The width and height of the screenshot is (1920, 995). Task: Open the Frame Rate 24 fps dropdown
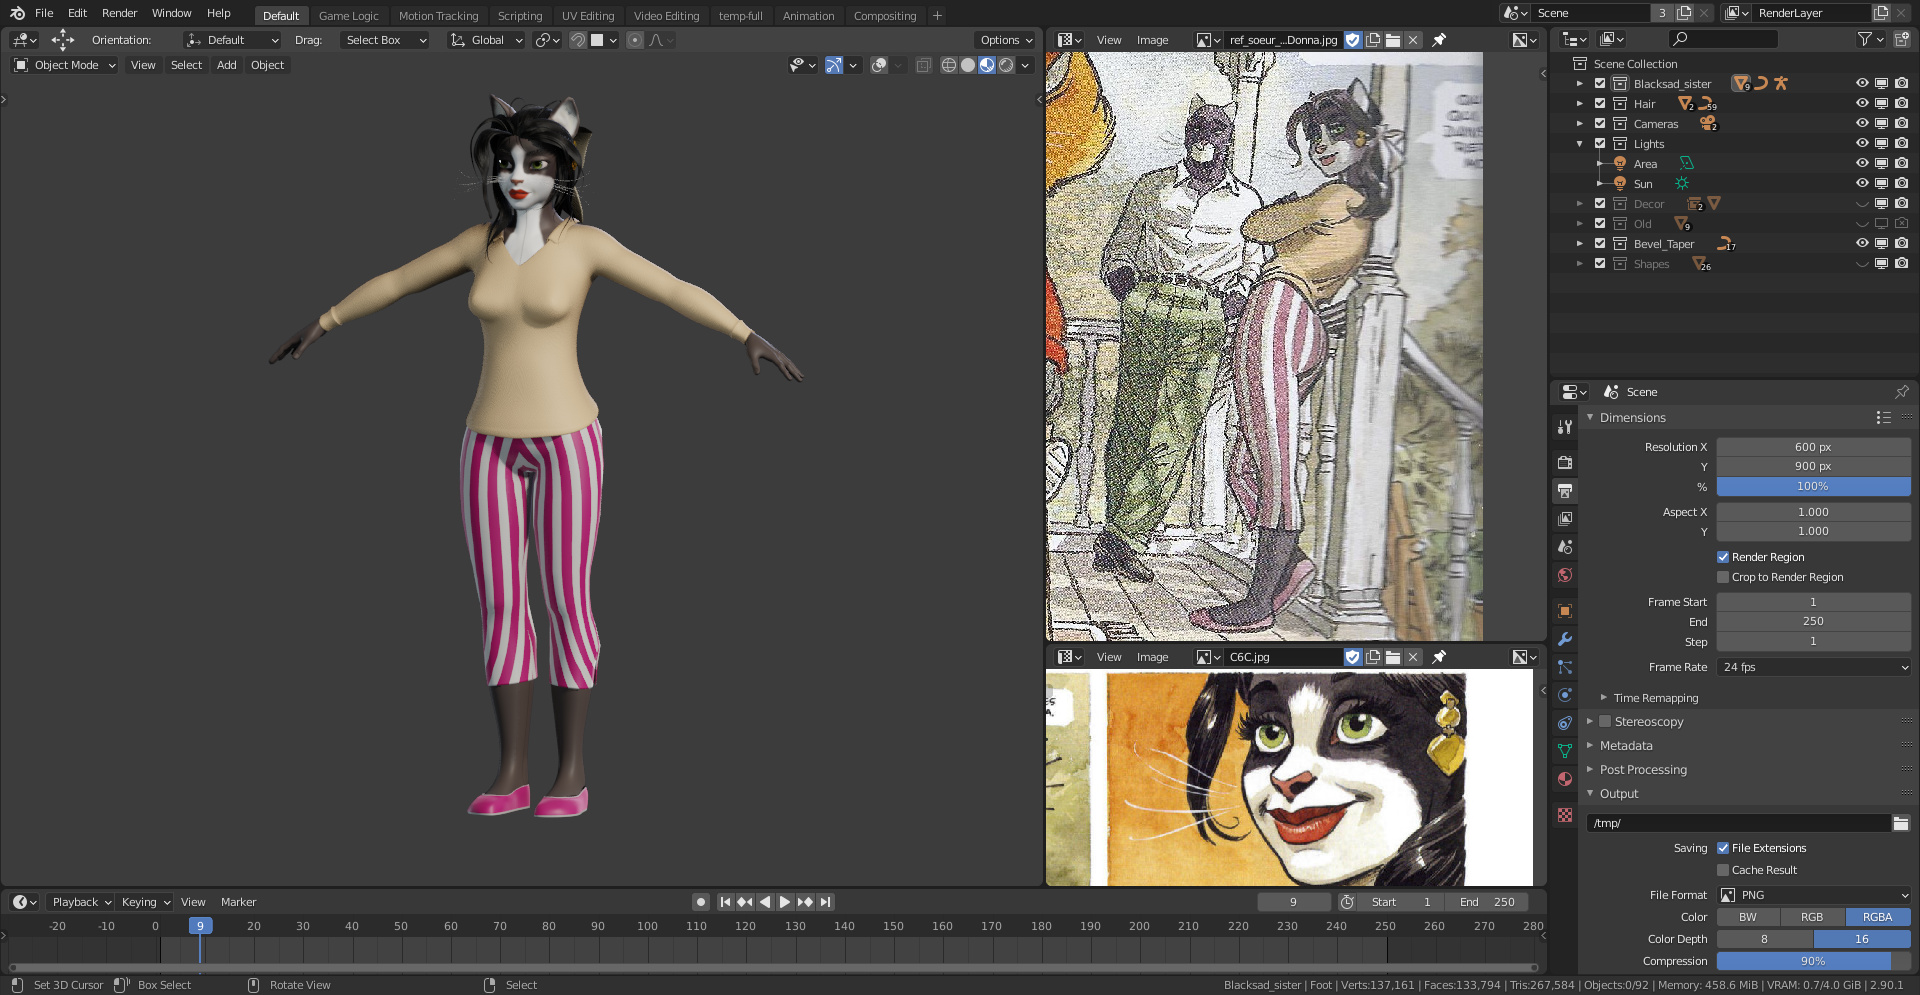point(1813,667)
